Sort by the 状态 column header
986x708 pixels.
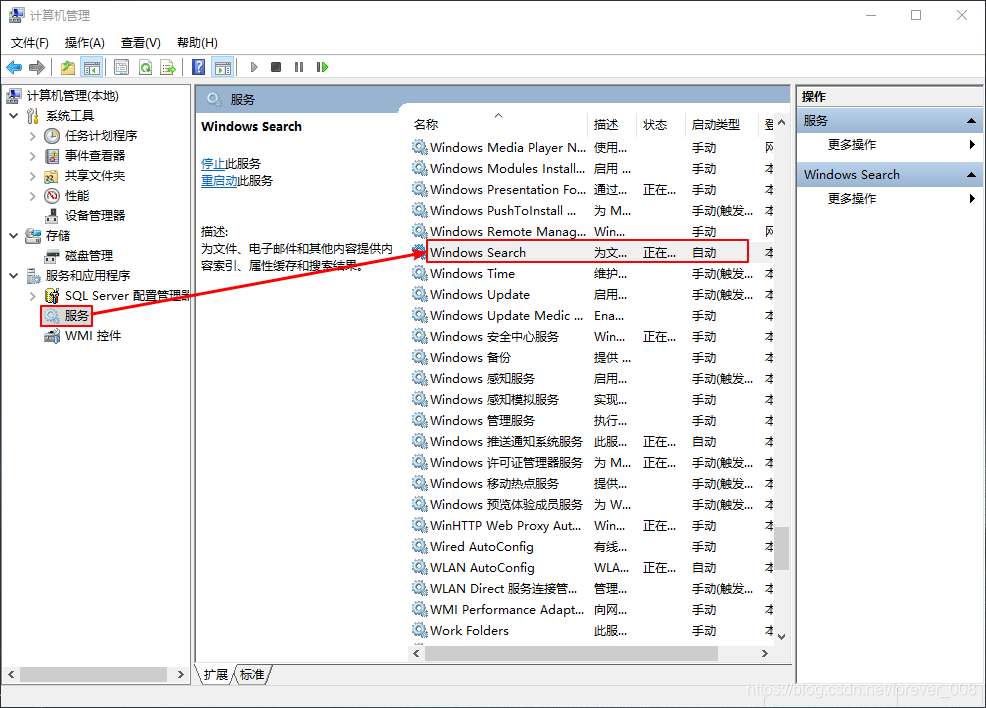pyautogui.click(x=660, y=124)
